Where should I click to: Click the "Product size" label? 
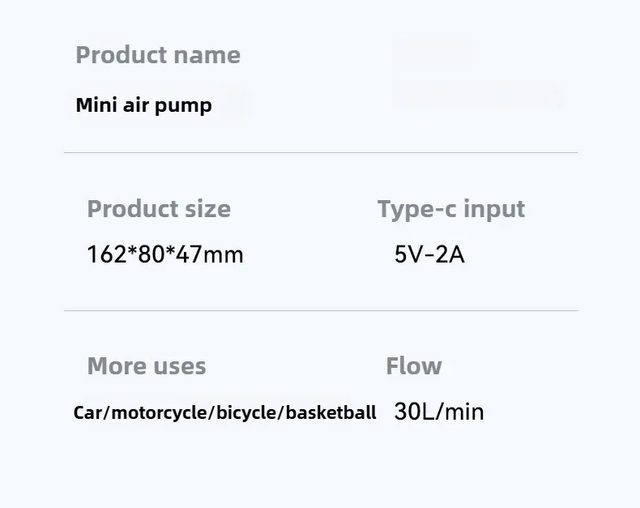tap(158, 209)
